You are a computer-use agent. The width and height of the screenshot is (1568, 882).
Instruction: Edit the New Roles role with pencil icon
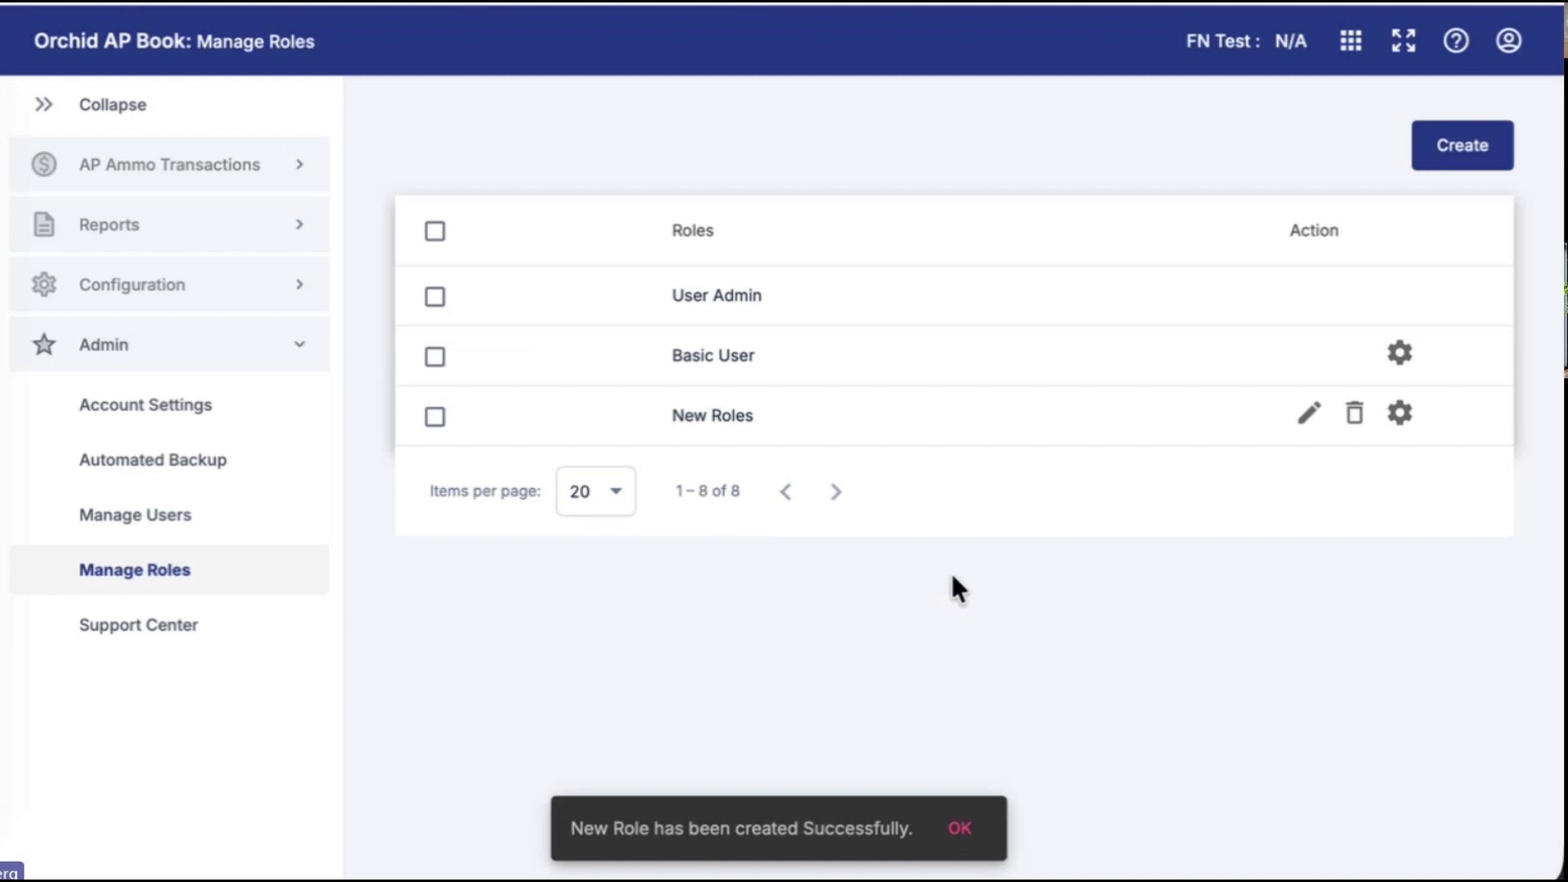pos(1308,413)
